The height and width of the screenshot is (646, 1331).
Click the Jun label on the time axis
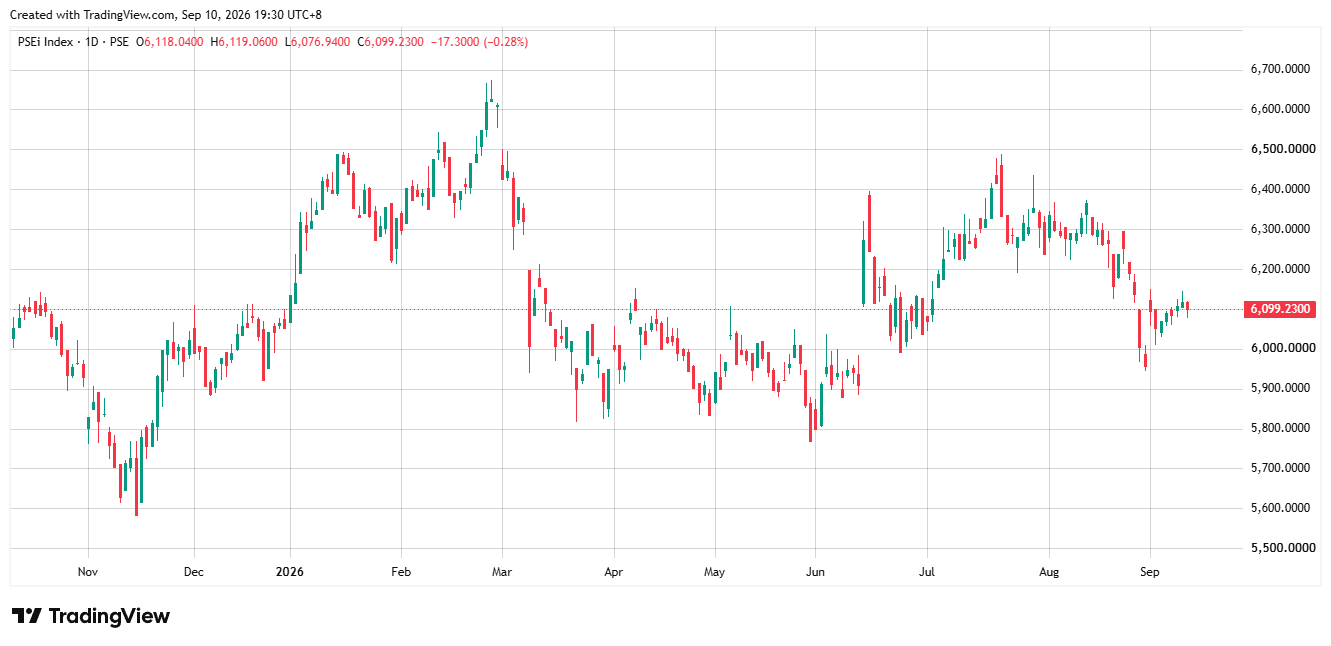point(815,573)
